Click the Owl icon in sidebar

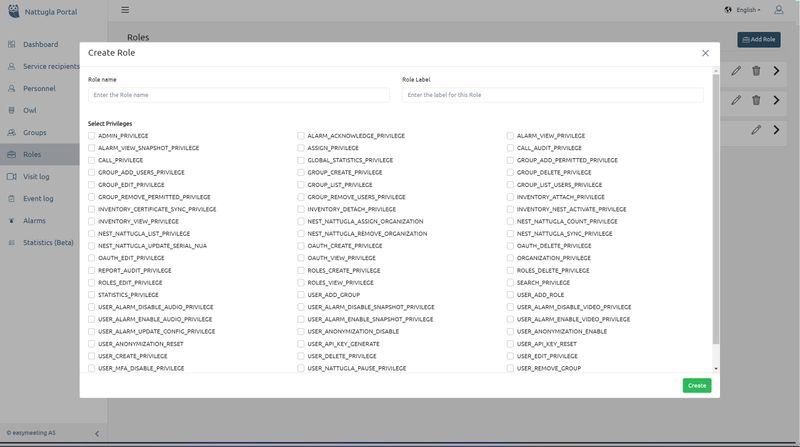(x=12, y=110)
